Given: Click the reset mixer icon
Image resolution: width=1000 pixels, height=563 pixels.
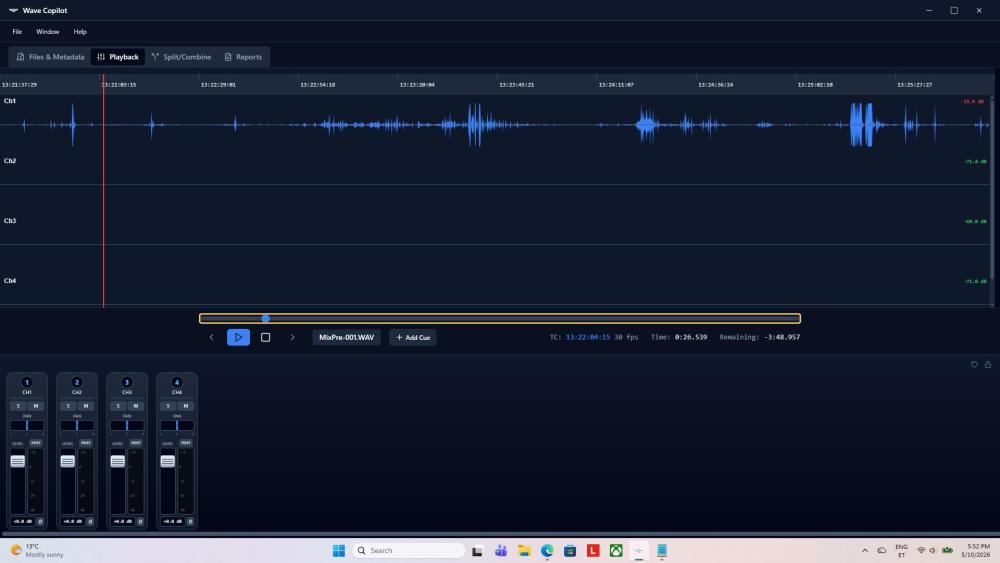Looking at the screenshot, I should tap(974, 364).
